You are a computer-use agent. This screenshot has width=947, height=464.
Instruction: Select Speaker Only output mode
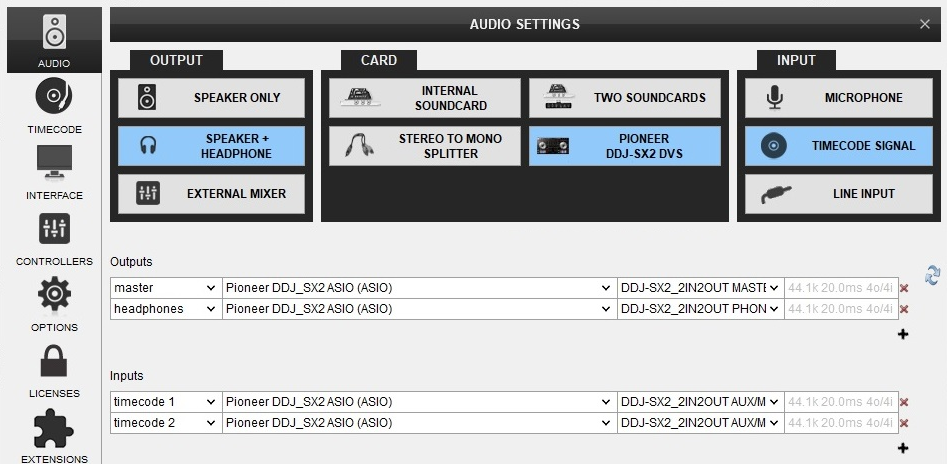coord(211,97)
